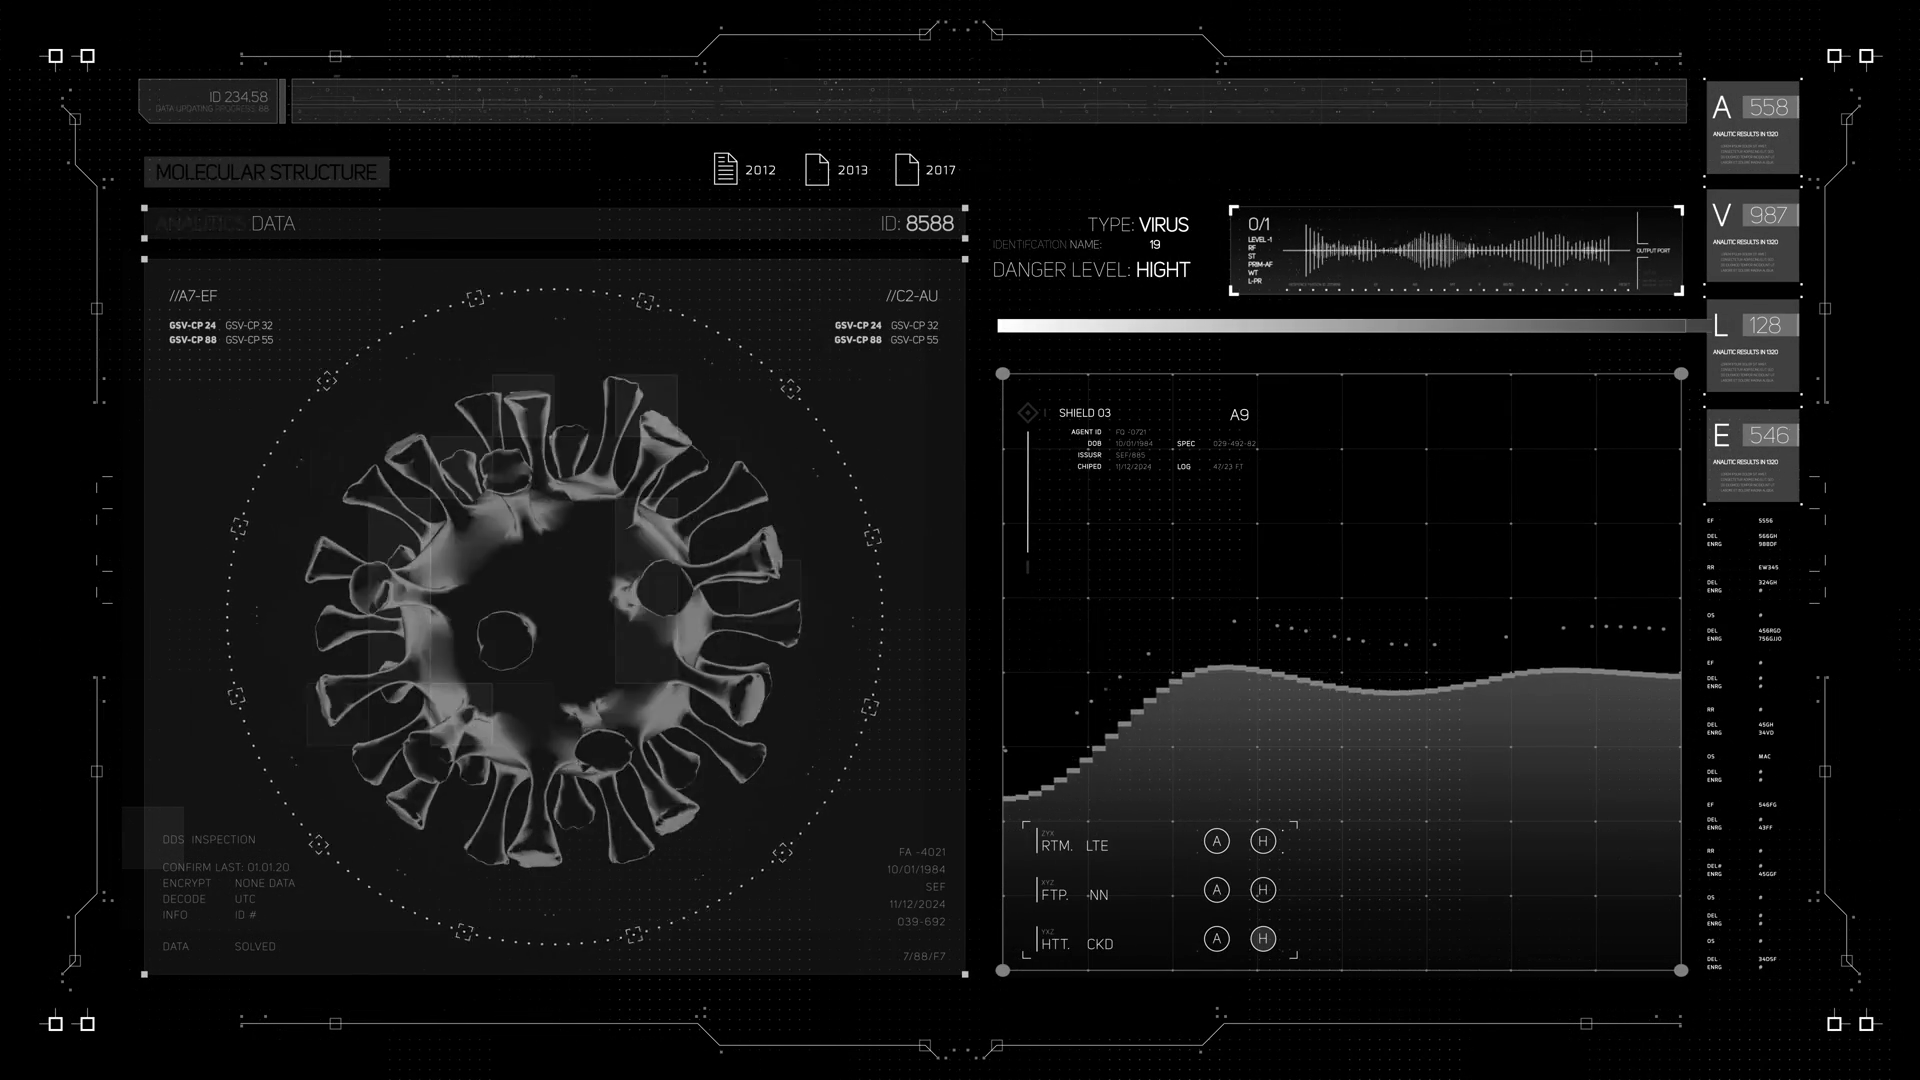Image resolution: width=1920 pixels, height=1080 pixels.
Task: Click the white gradient progress bar
Action: tap(1340, 326)
